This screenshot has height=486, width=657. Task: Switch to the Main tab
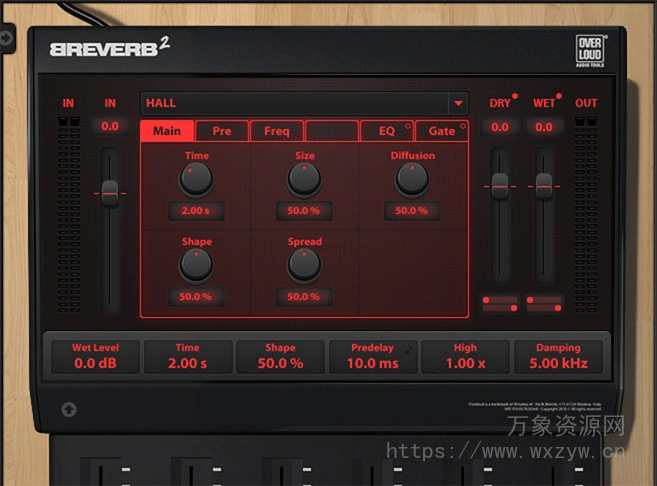(167, 131)
